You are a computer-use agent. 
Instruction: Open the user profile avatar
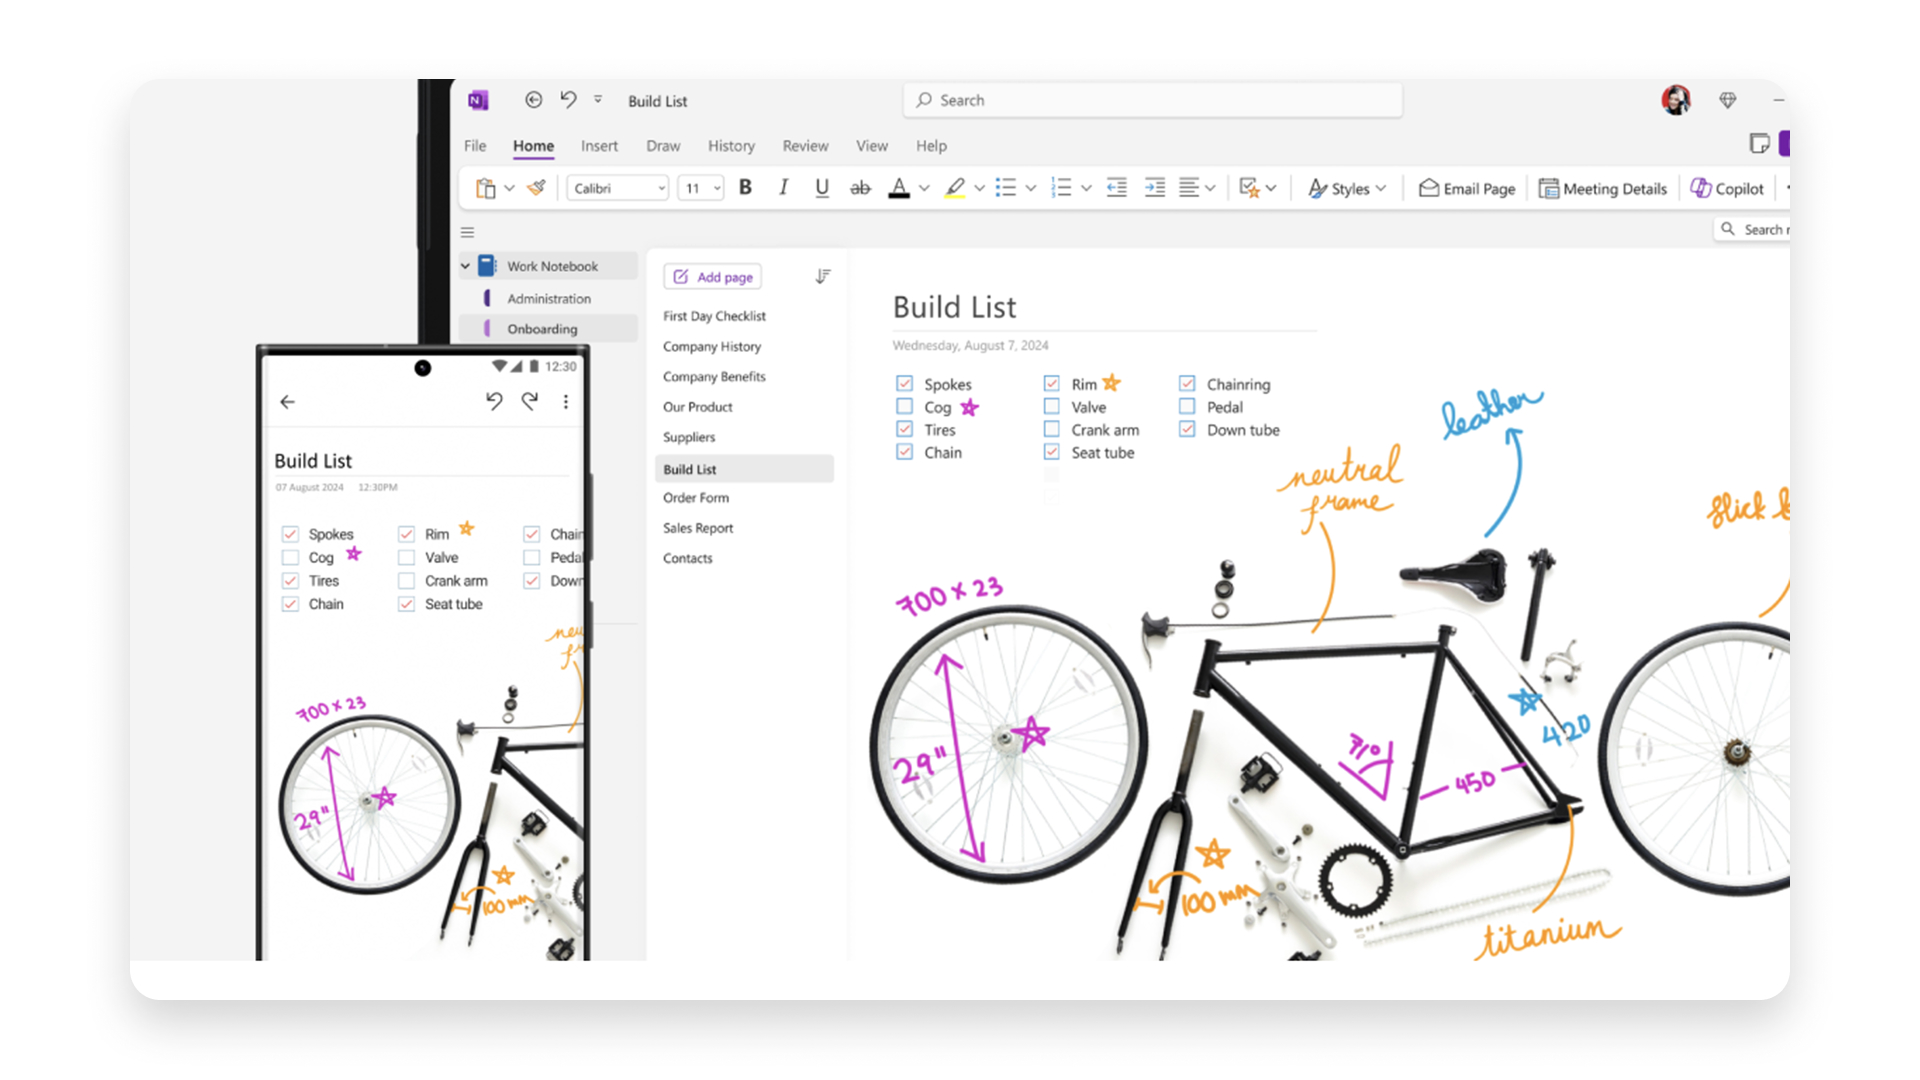(1676, 100)
